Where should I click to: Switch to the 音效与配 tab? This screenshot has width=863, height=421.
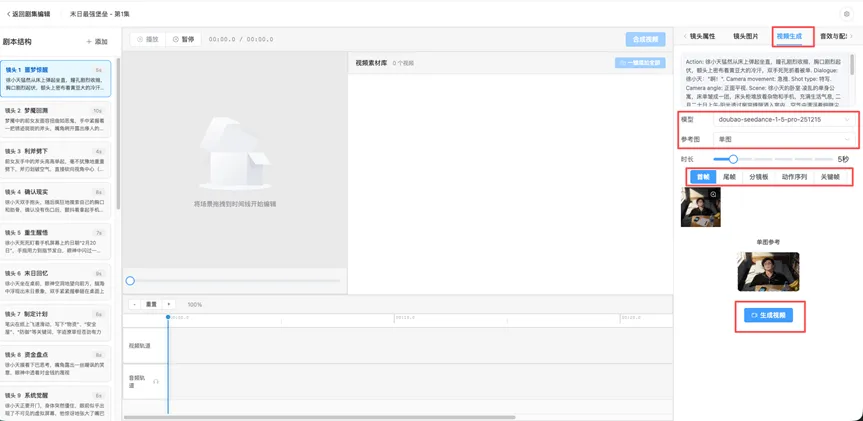pos(833,36)
